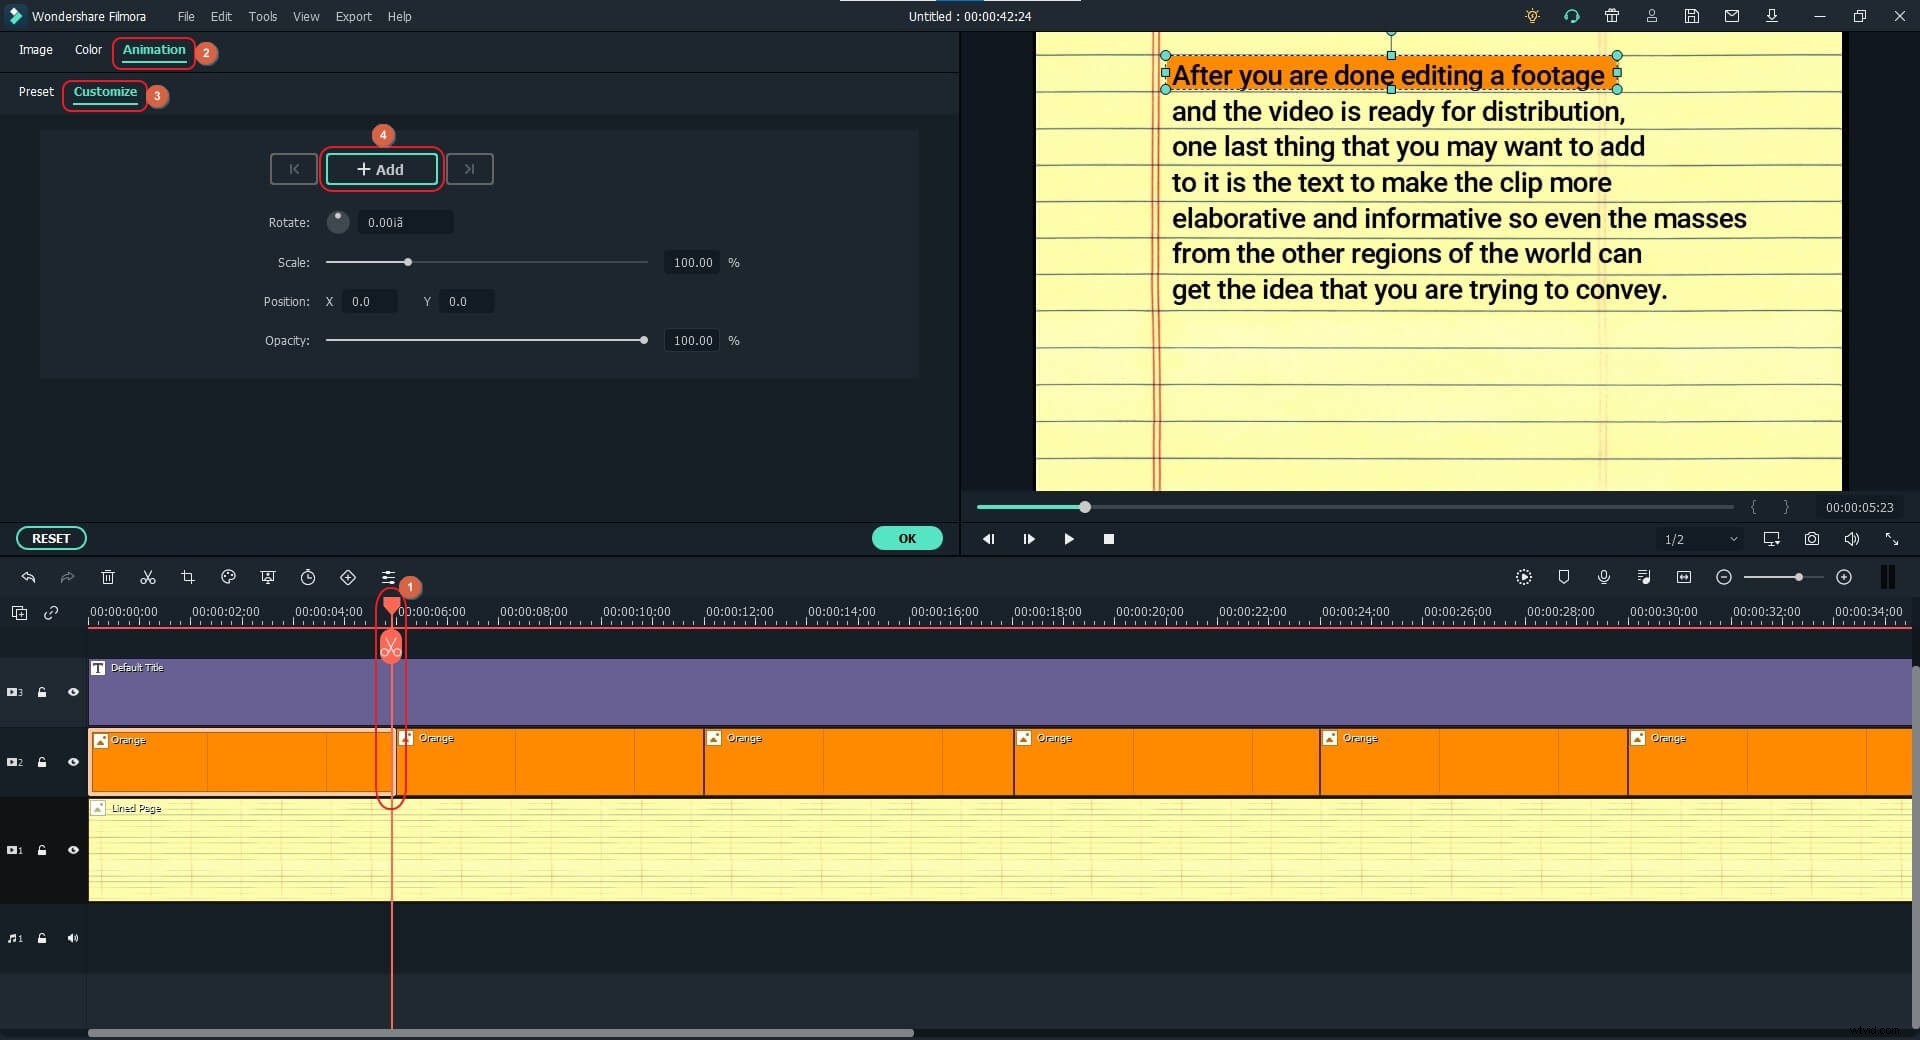Viewport: 1920px width, 1040px height.
Task: Delete clip using trash icon
Action: (x=108, y=578)
